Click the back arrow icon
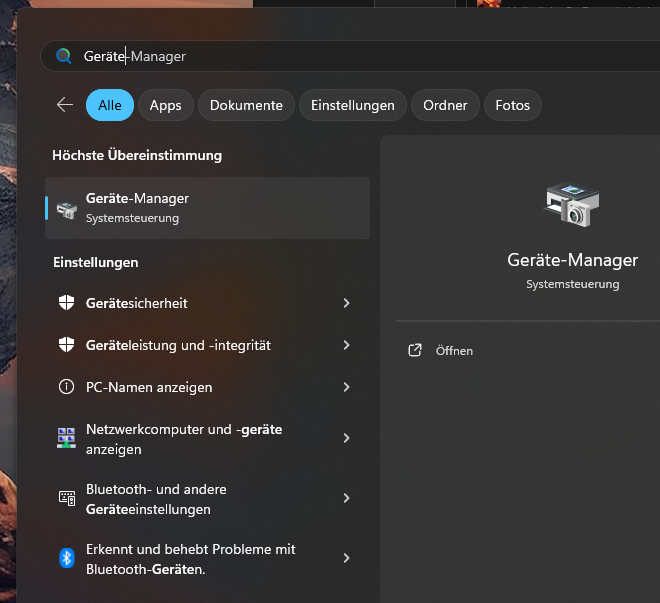Screen dimensions: 660x603 click(x=65, y=105)
